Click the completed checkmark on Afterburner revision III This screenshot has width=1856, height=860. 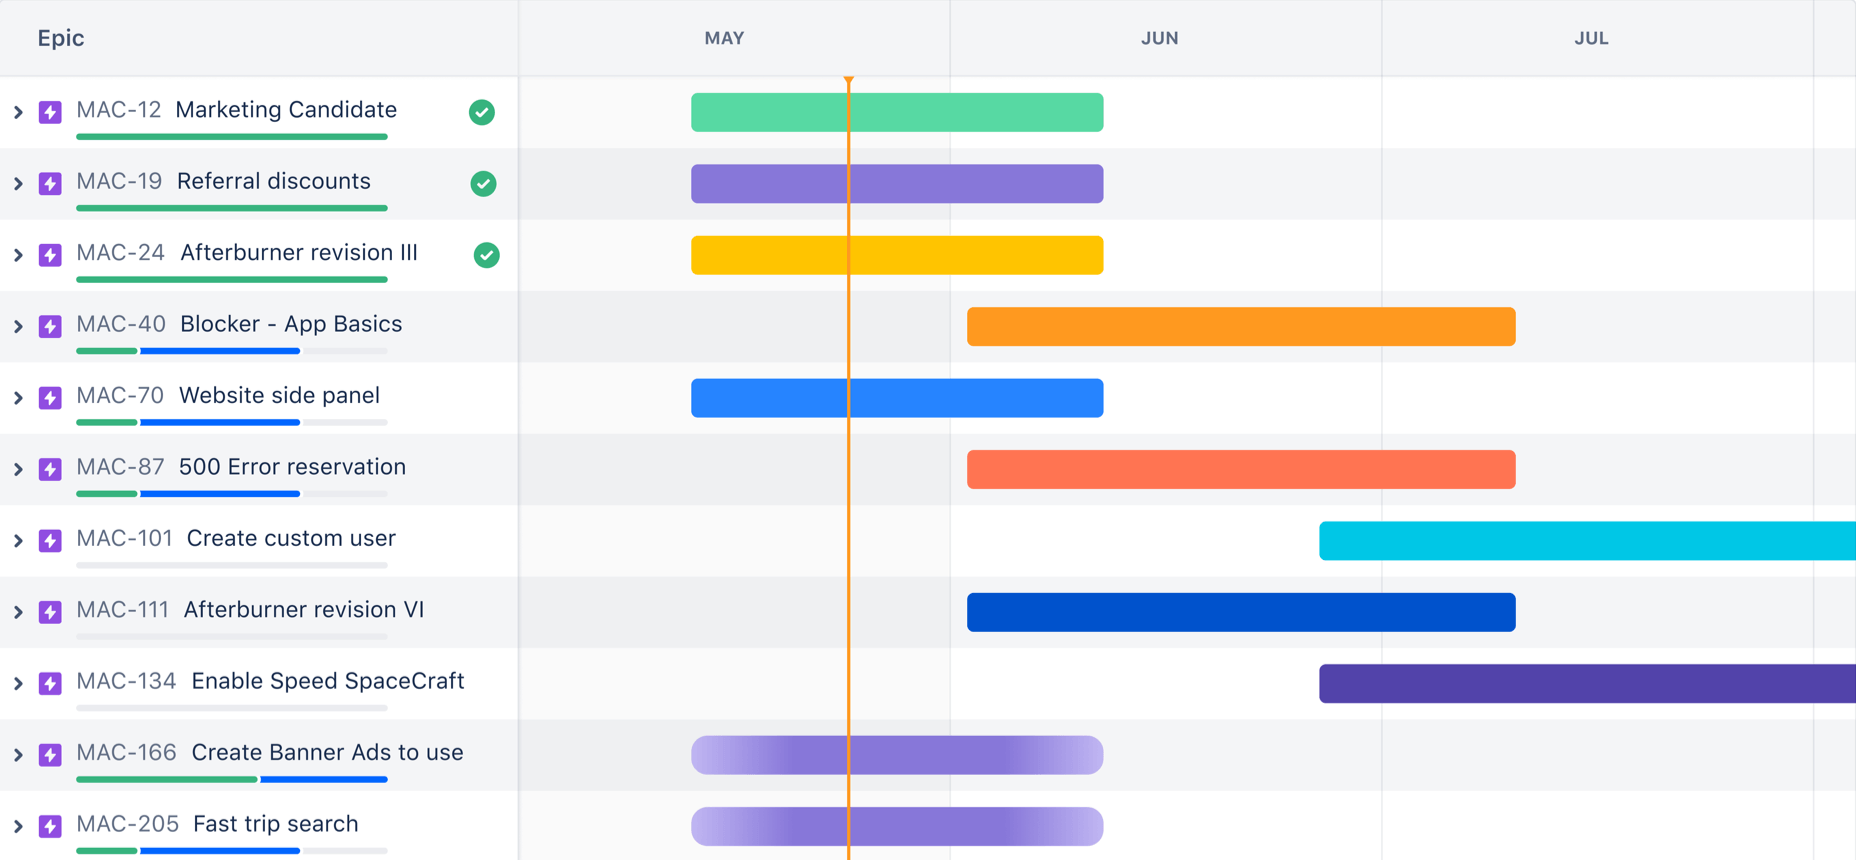pos(486,255)
